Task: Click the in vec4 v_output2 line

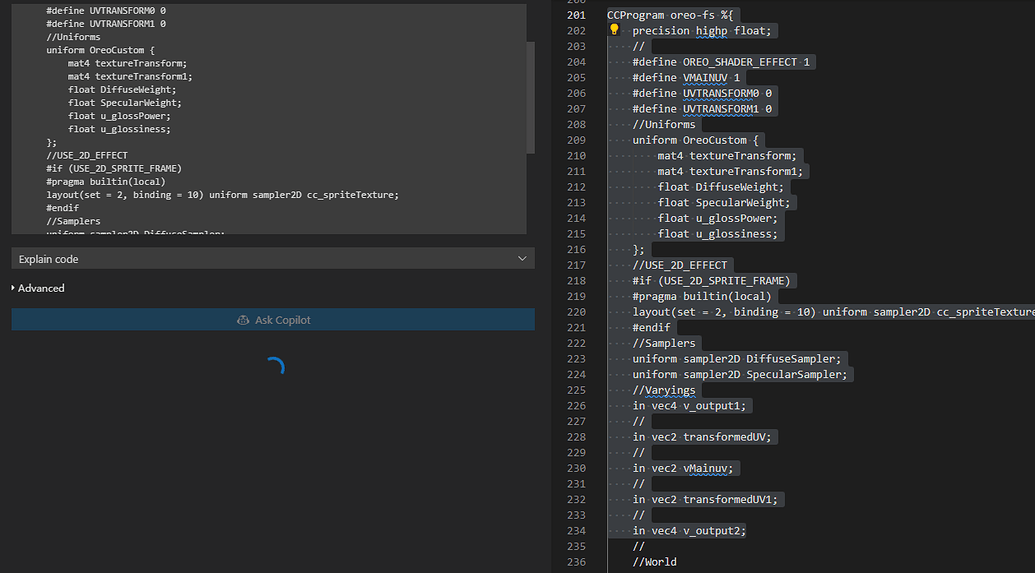Action: click(x=689, y=530)
